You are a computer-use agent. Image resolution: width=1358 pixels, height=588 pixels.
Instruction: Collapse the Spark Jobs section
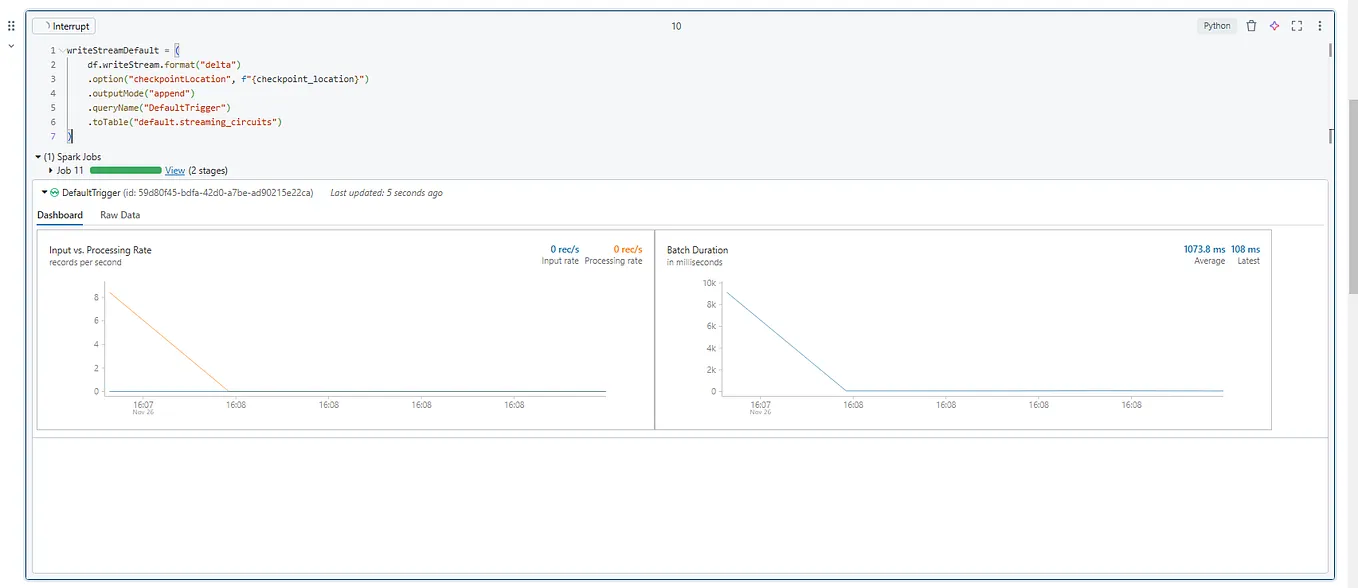37,157
